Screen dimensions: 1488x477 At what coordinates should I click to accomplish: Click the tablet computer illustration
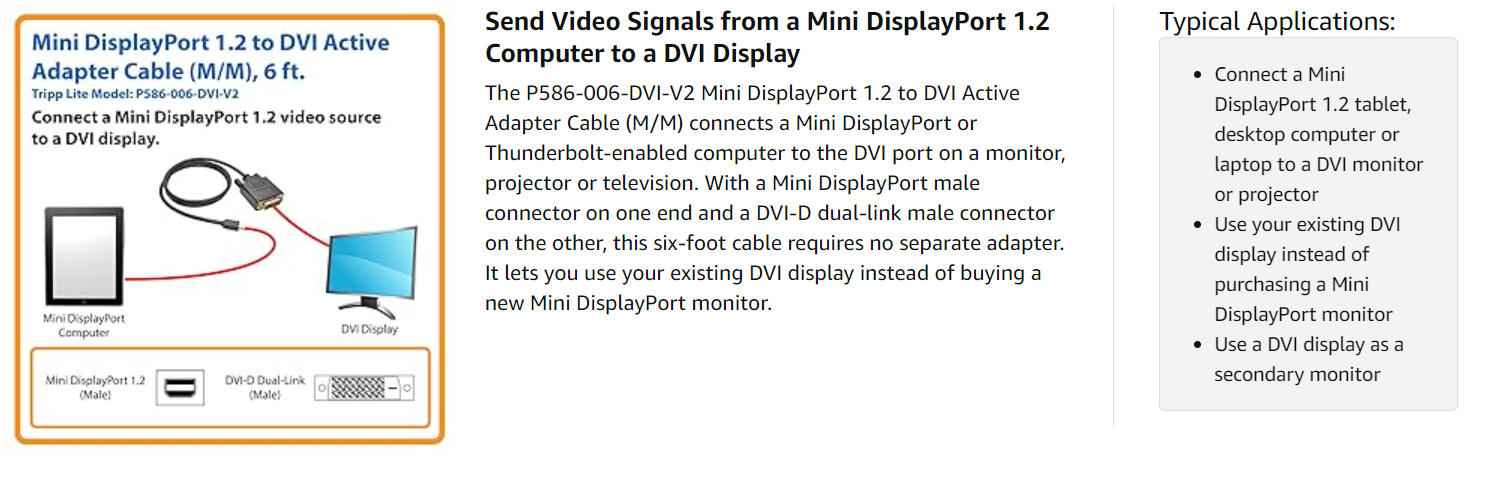pos(84,255)
